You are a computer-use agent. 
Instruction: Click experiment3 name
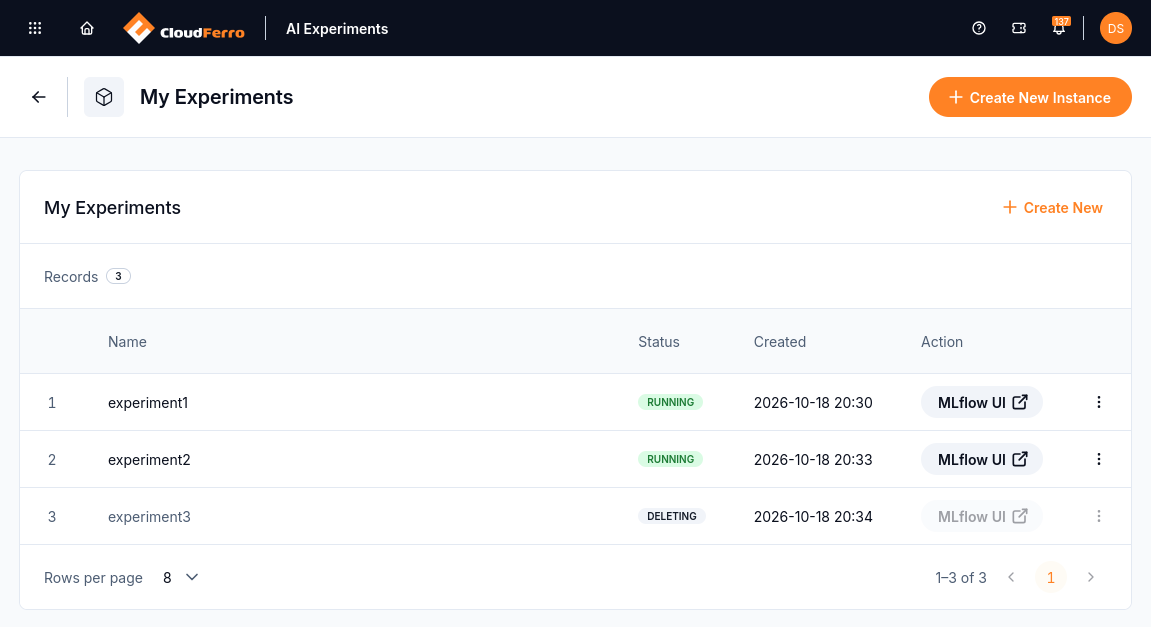(x=149, y=518)
